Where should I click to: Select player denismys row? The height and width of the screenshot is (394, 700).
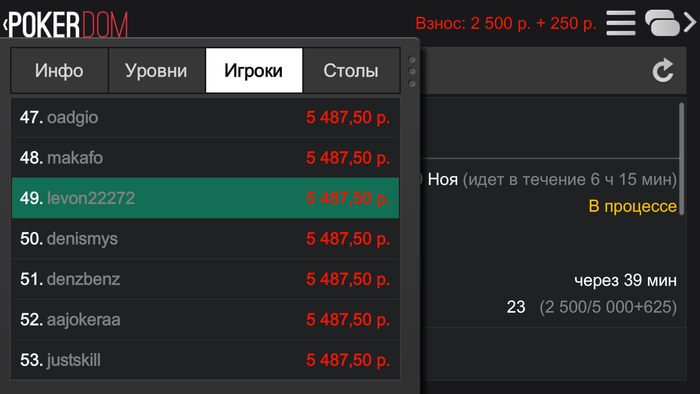205,239
